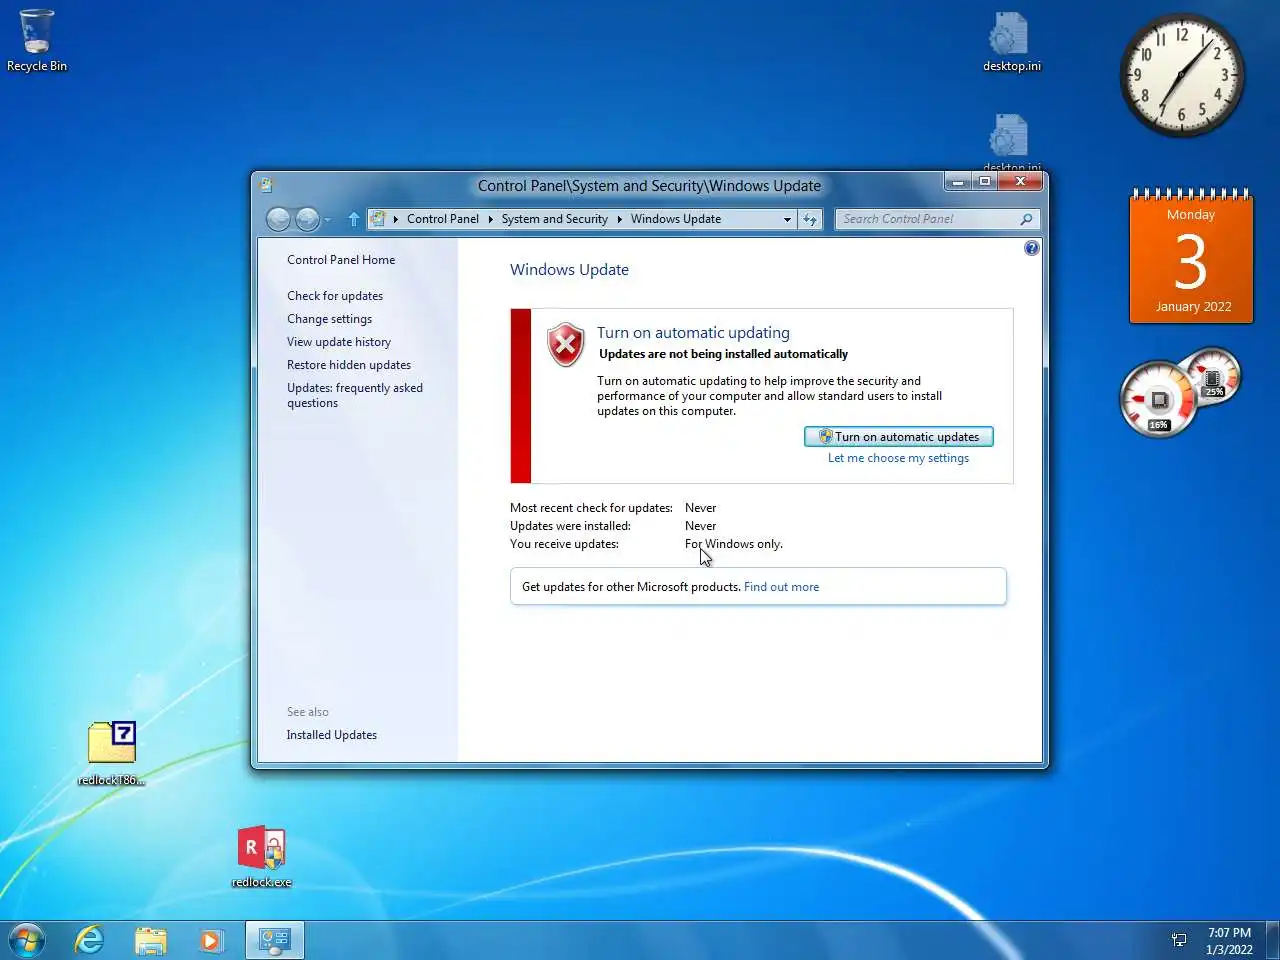Maximize the Windows Update window
This screenshot has height=960, width=1280.
pyautogui.click(x=984, y=181)
